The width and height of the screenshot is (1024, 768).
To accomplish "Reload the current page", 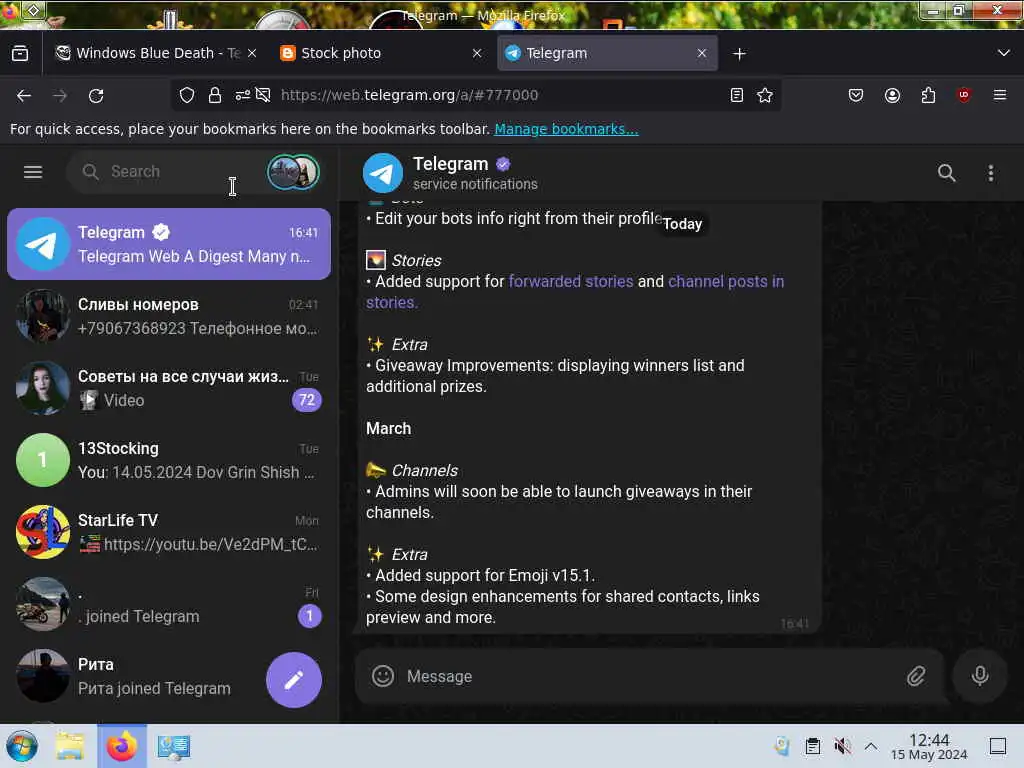I will coord(96,95).
